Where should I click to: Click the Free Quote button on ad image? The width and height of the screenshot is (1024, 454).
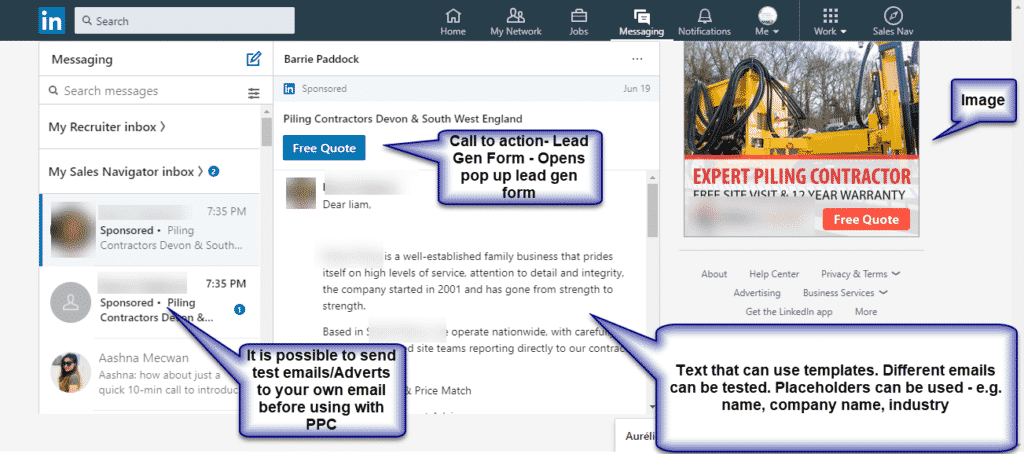(866, 219)
